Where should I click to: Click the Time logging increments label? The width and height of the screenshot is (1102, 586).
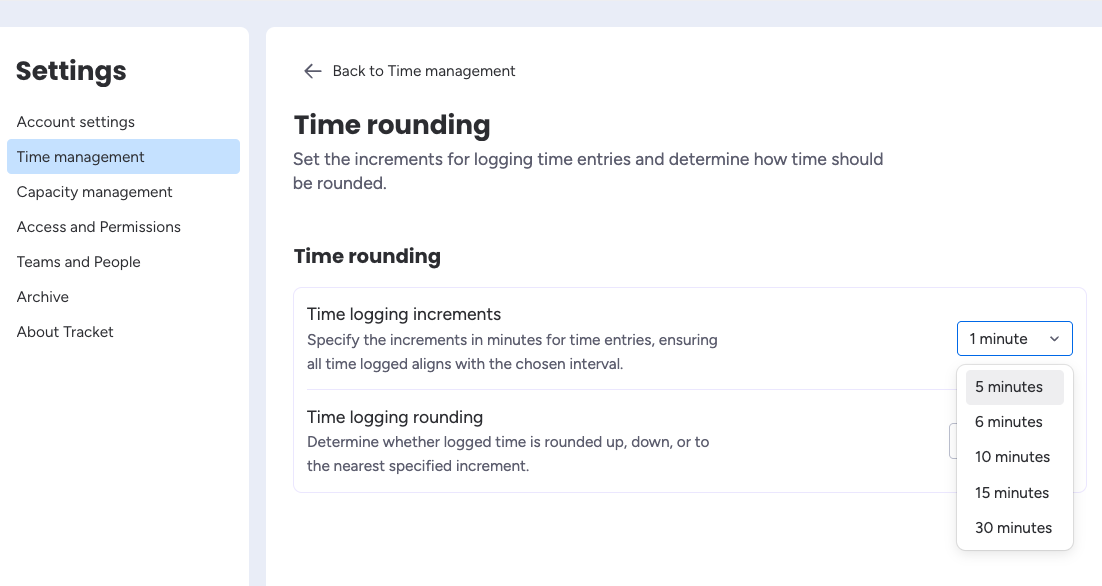click(404, 314)
